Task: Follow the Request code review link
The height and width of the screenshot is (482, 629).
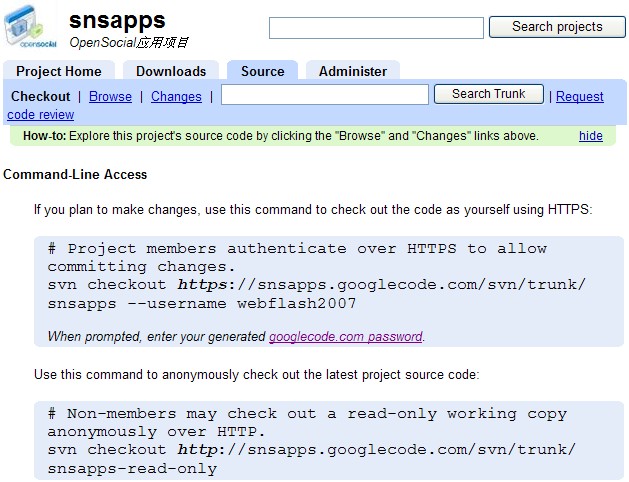Action: pos(580,96)
